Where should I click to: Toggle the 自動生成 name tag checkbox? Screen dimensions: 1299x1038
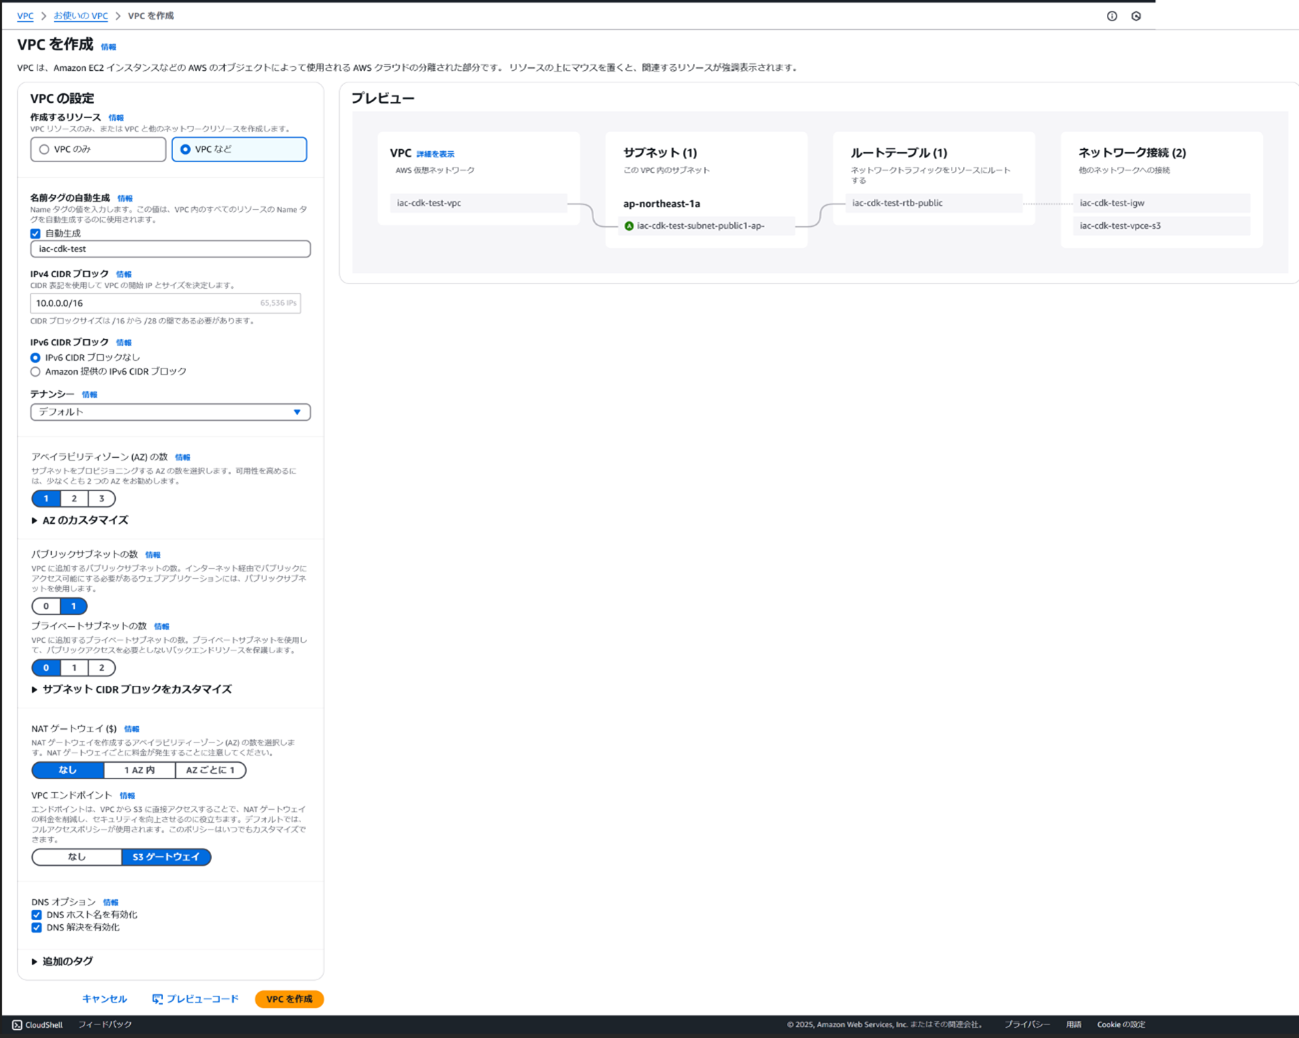click(36, 233)
